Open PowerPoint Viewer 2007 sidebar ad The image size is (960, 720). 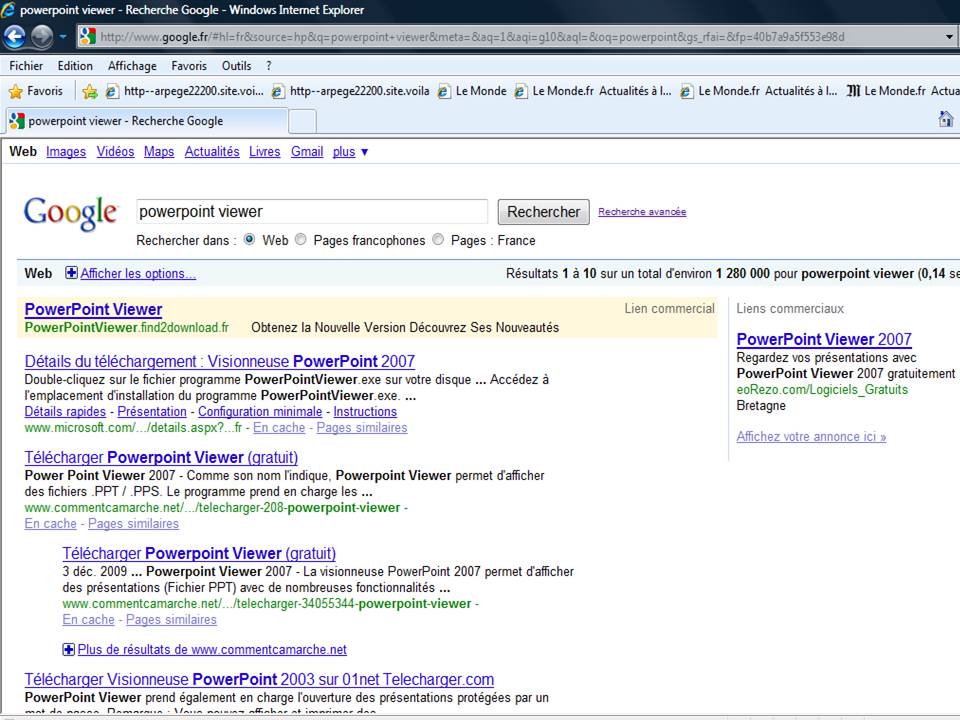[824, 339]
